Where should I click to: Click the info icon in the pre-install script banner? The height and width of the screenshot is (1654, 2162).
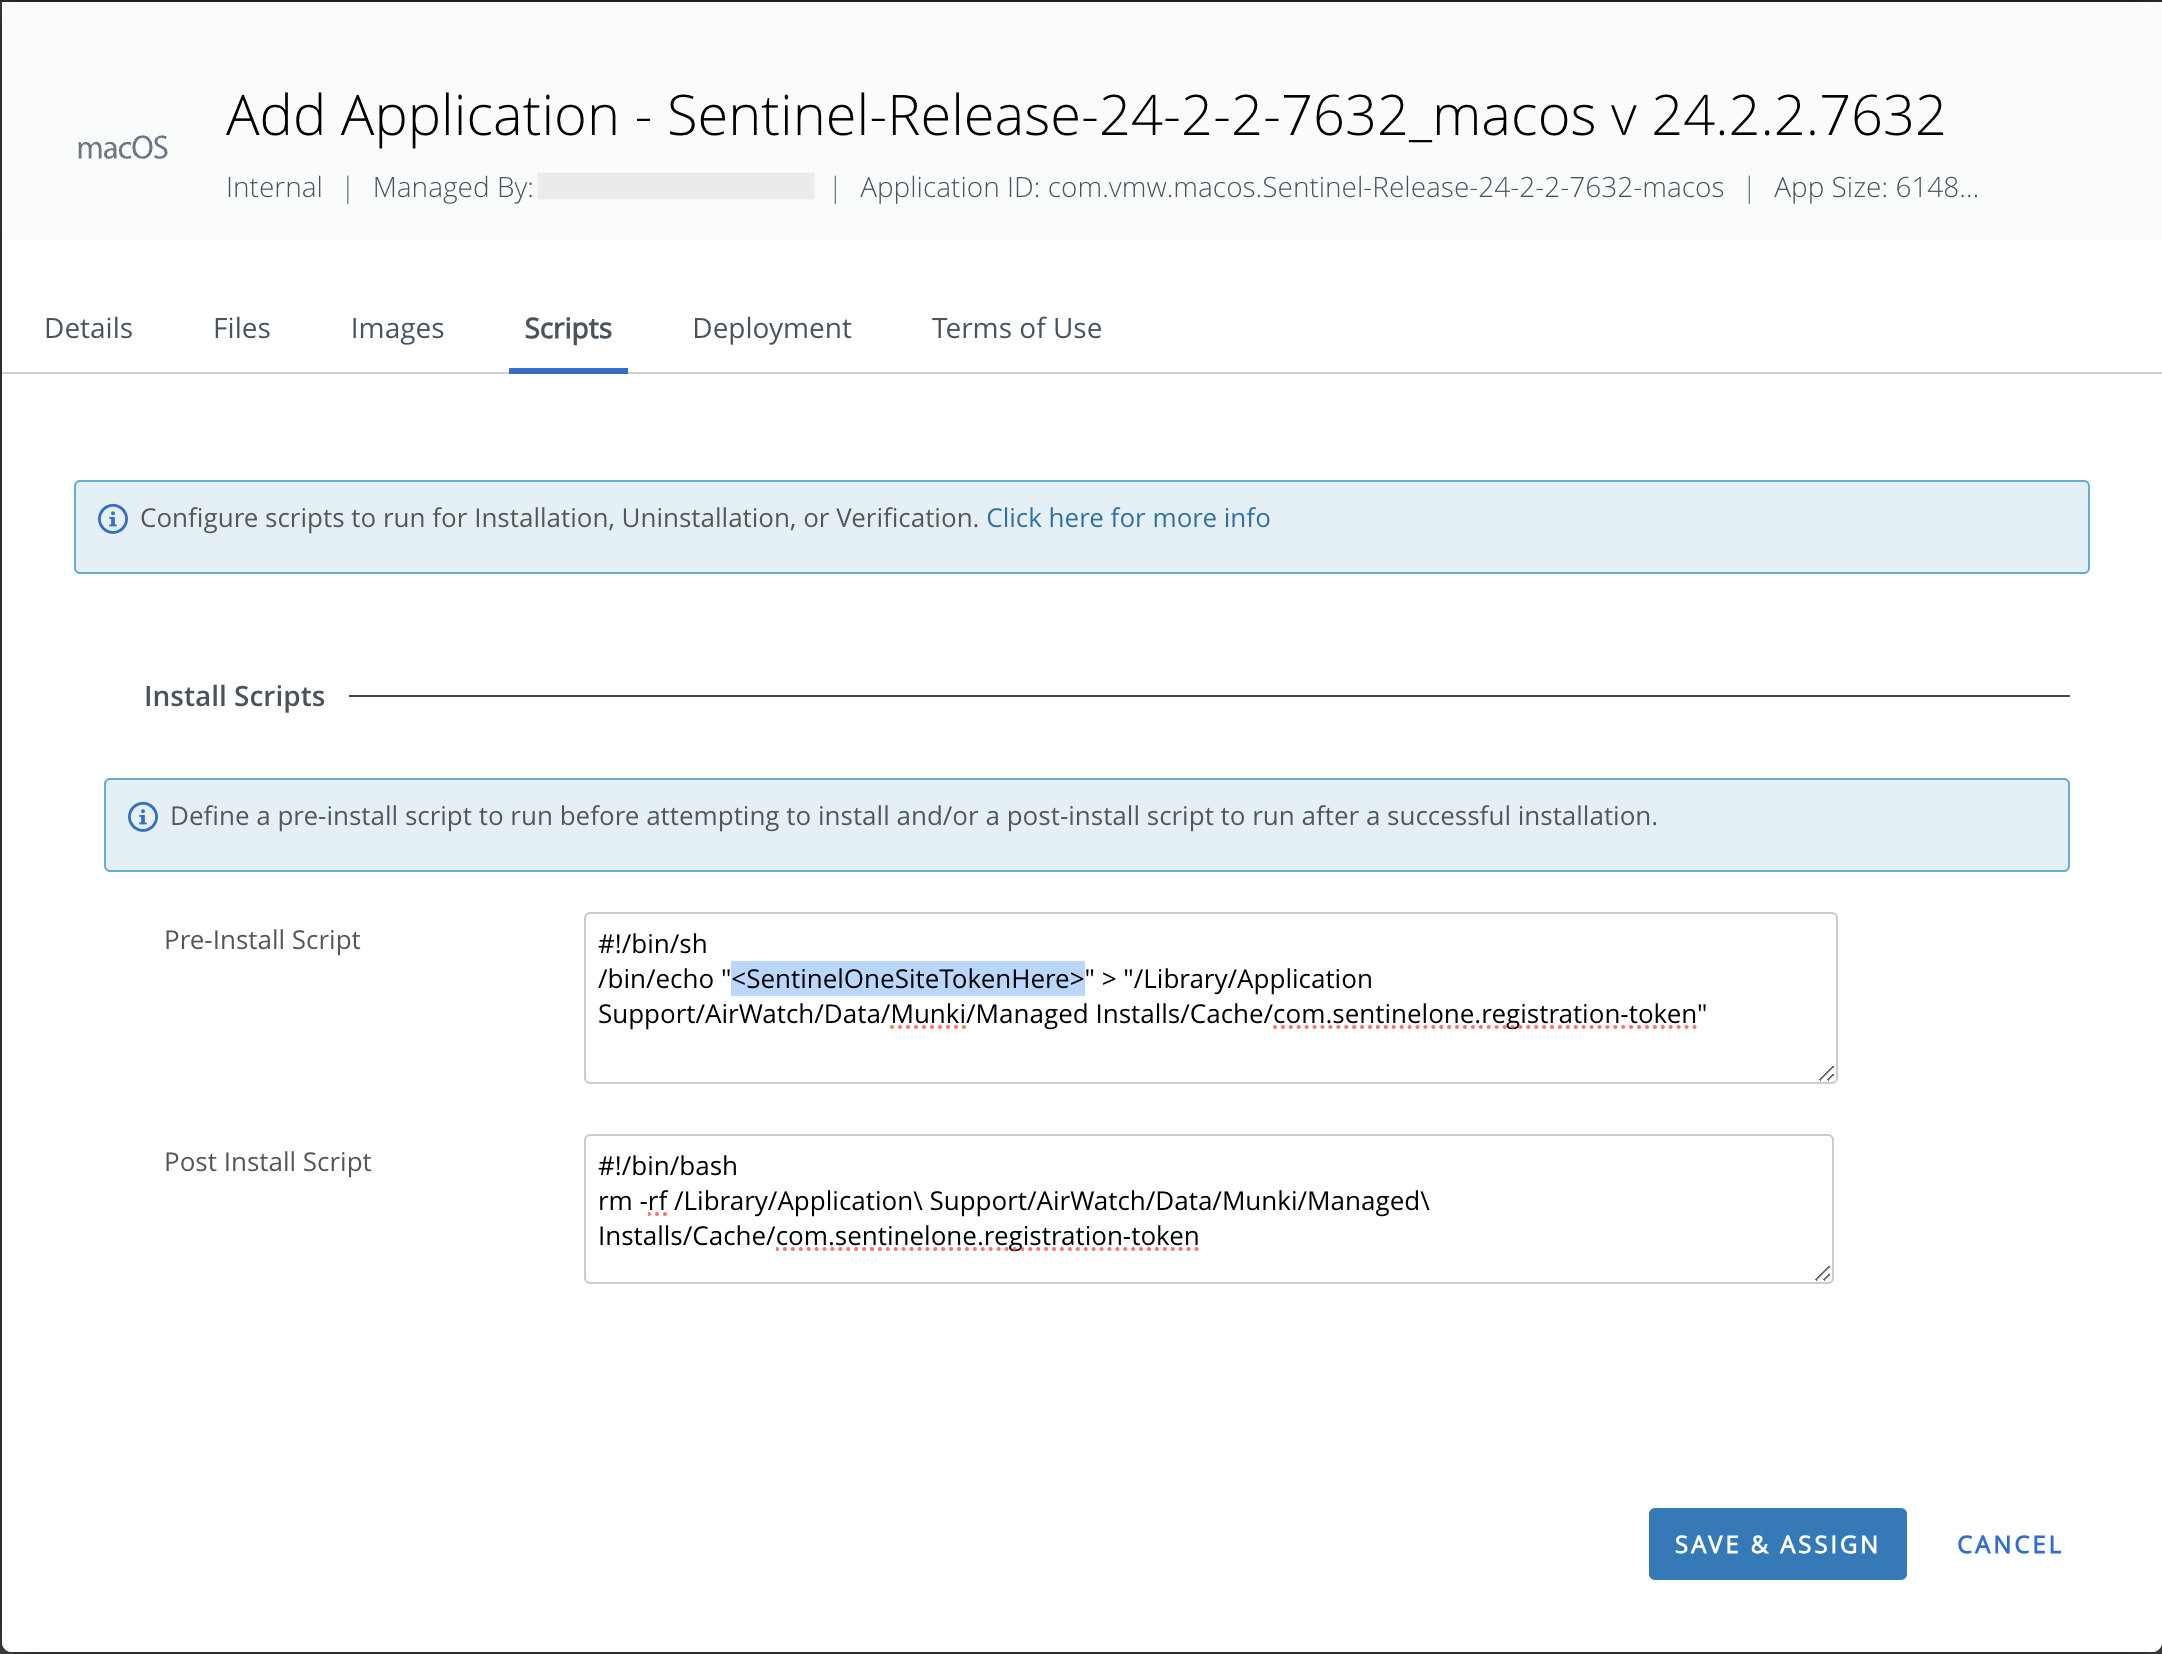pos(142,817)
